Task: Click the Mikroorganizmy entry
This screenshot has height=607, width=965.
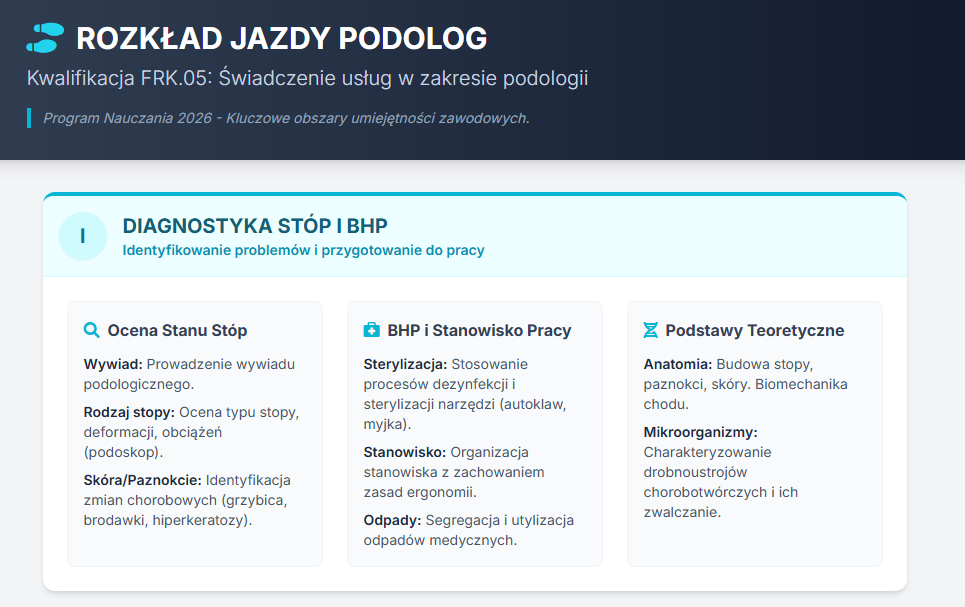Action: [x=720, y=472]
